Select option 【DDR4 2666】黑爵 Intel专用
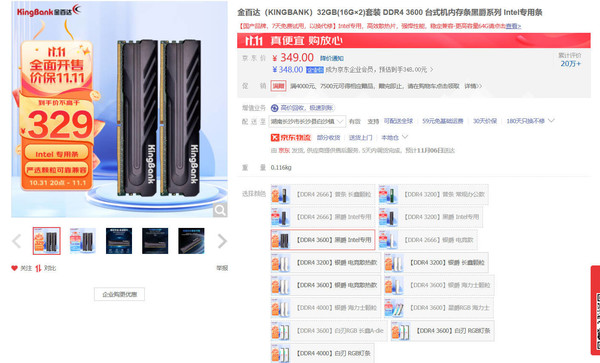The height and width of the screenshot is (363, 600). pos(323,217)
